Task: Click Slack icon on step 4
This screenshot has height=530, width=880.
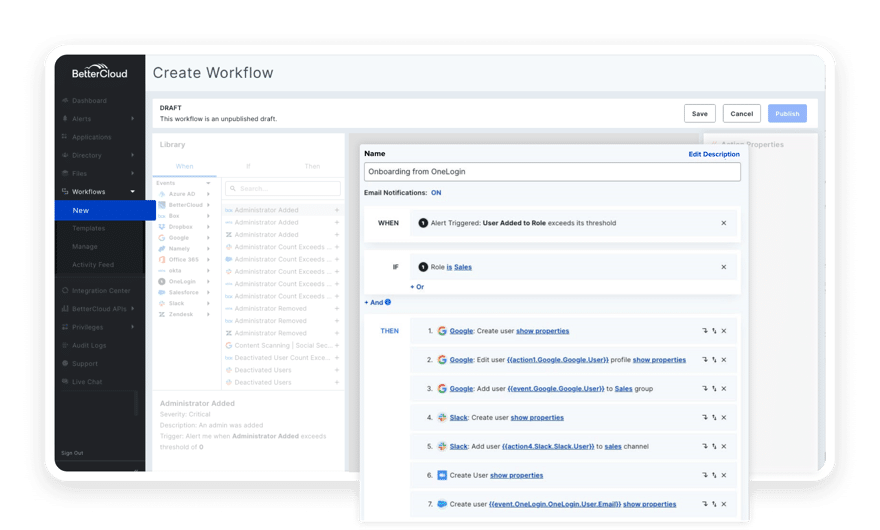Action: click(x=442, y=418)
